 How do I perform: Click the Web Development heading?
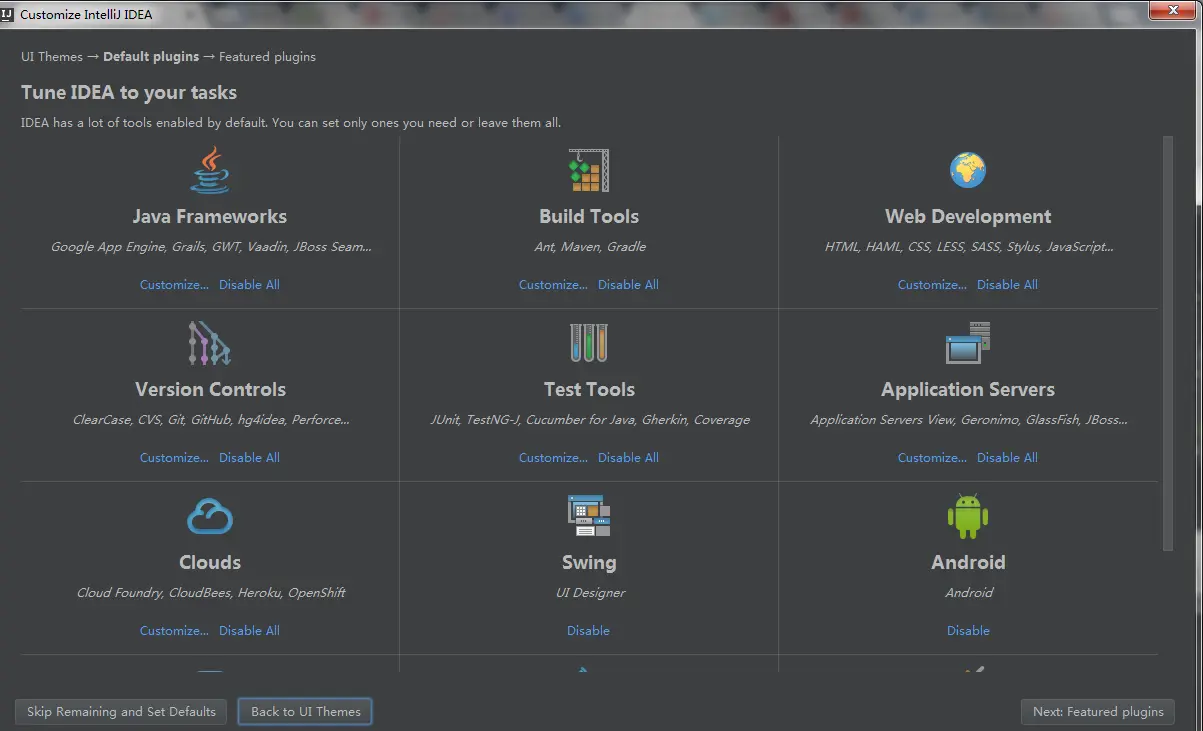[968, 217]
